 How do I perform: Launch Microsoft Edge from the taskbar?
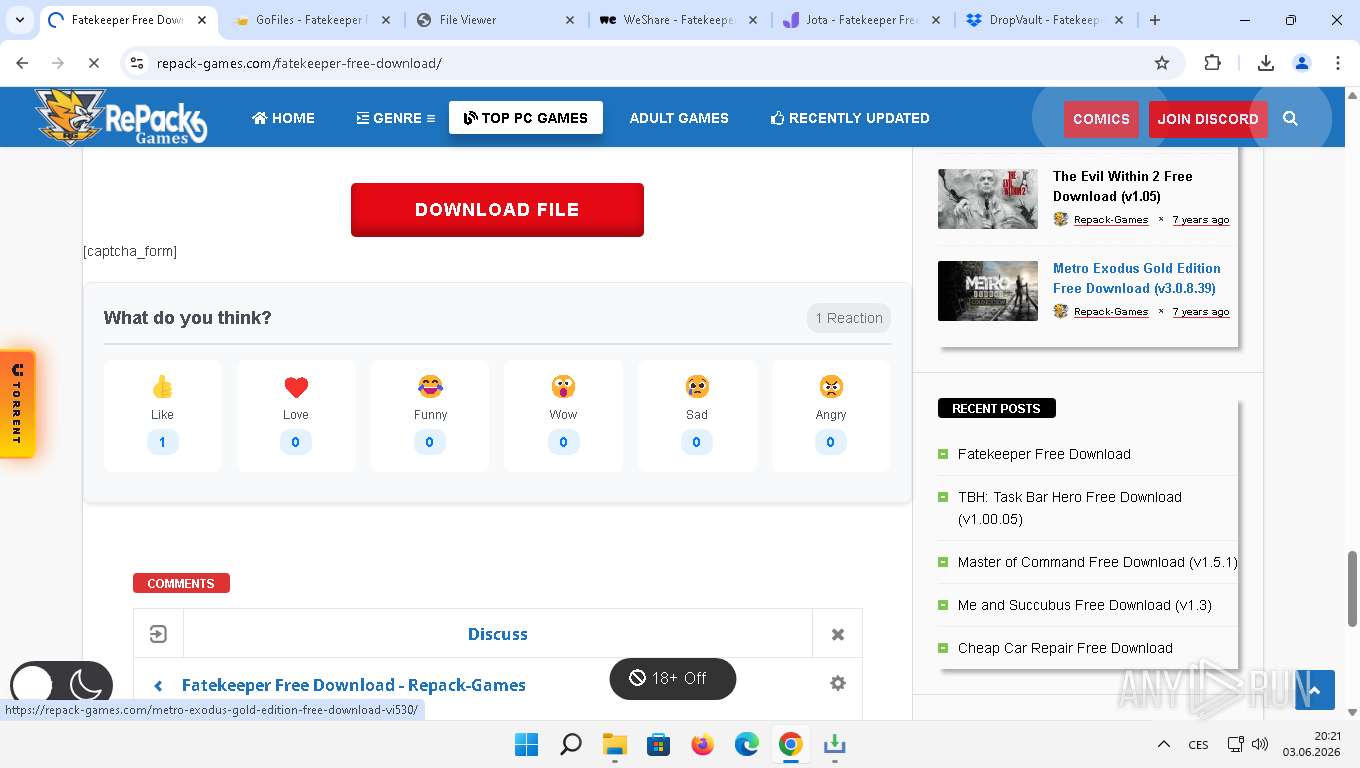tap(747, 744)
